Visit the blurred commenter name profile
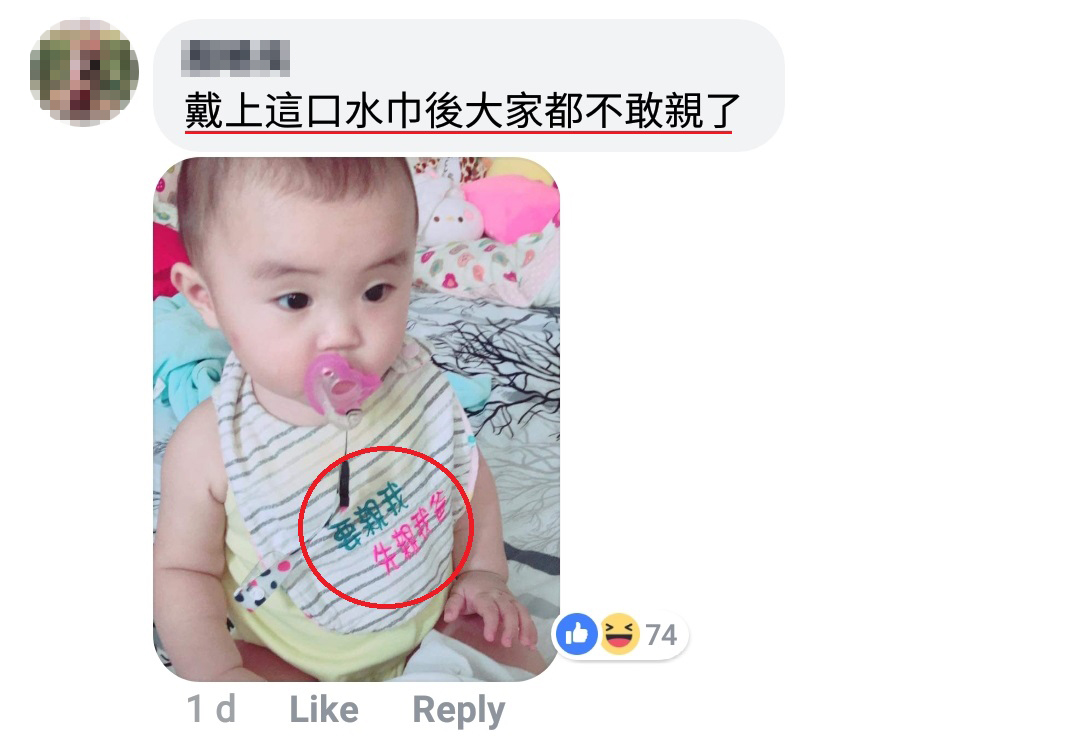Viewport: 1080px width, 744px height. pyautogui.click(x=235, y=58)
